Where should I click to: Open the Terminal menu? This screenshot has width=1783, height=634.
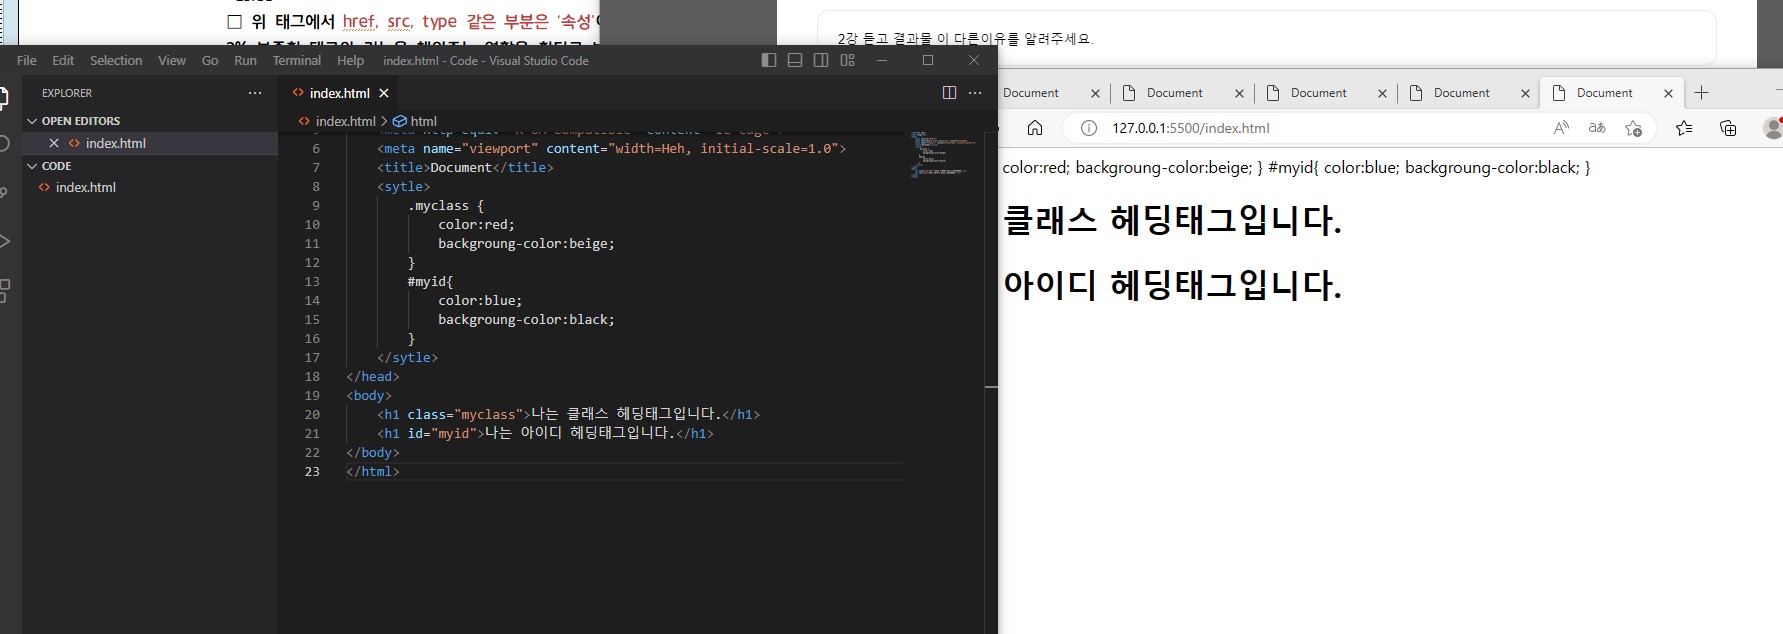click(297, 60)
